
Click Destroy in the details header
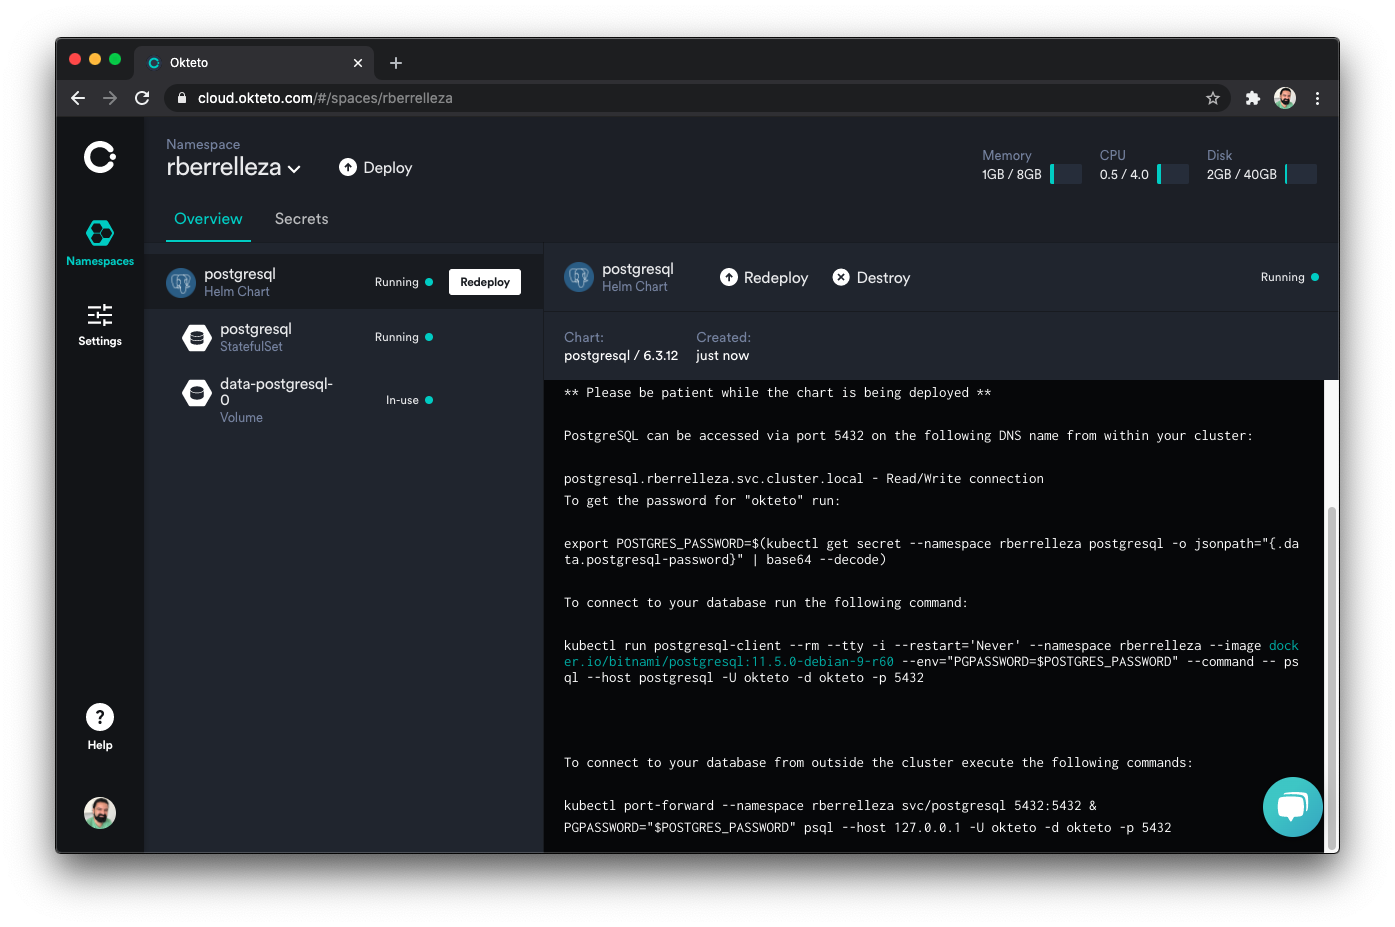[871, 278]
